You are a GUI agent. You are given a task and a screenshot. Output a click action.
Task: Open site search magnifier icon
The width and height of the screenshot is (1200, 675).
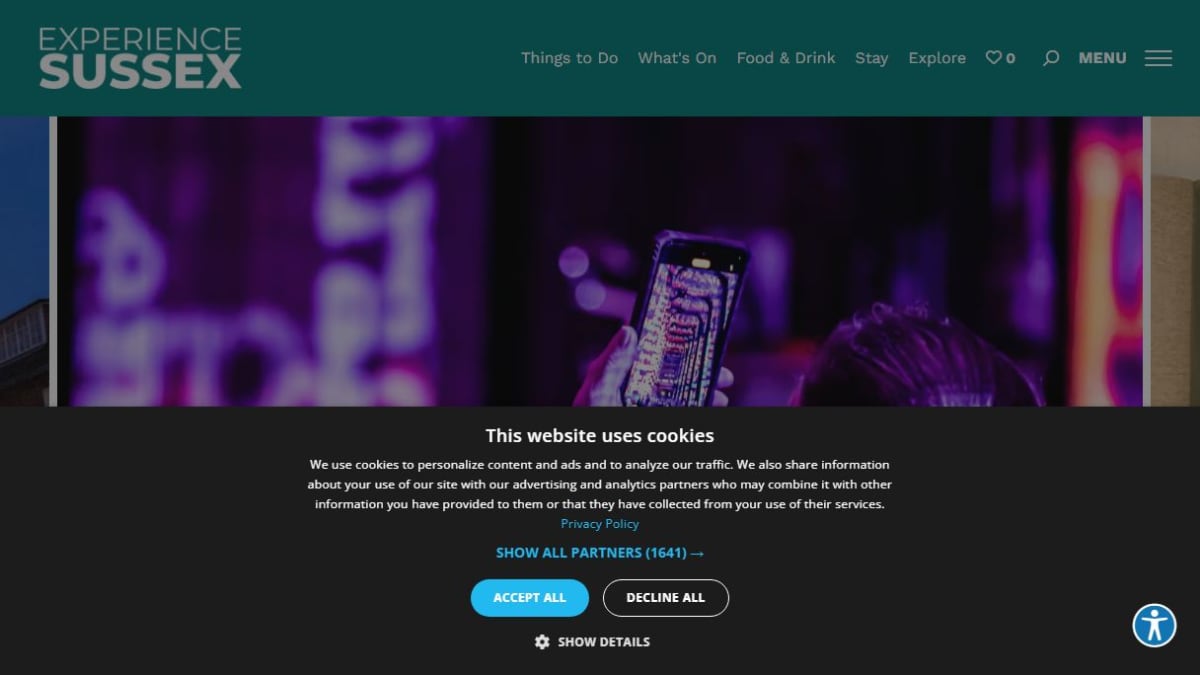click(x=1050, y=58)
